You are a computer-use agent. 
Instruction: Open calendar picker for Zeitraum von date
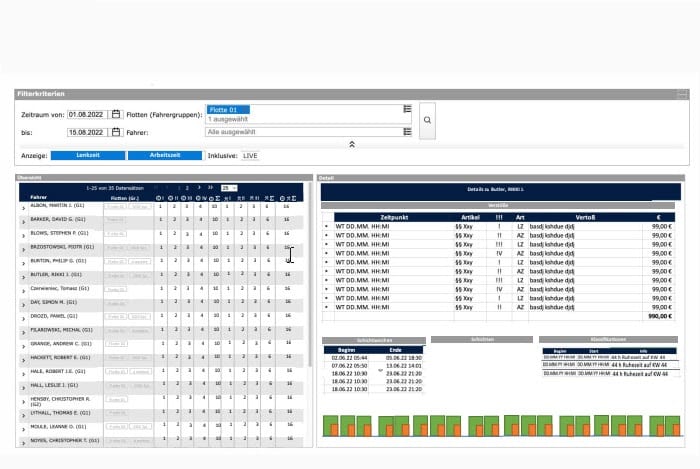pos(116,114)
